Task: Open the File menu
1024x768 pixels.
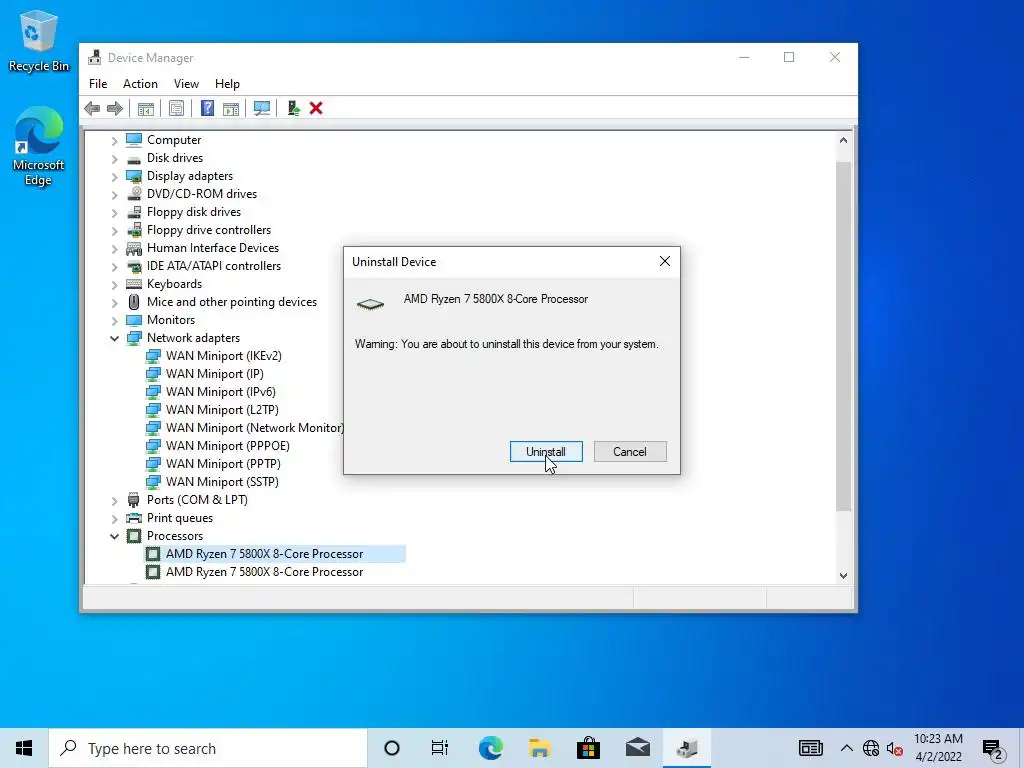Action: pyautogui.click(x=98, y=84)
